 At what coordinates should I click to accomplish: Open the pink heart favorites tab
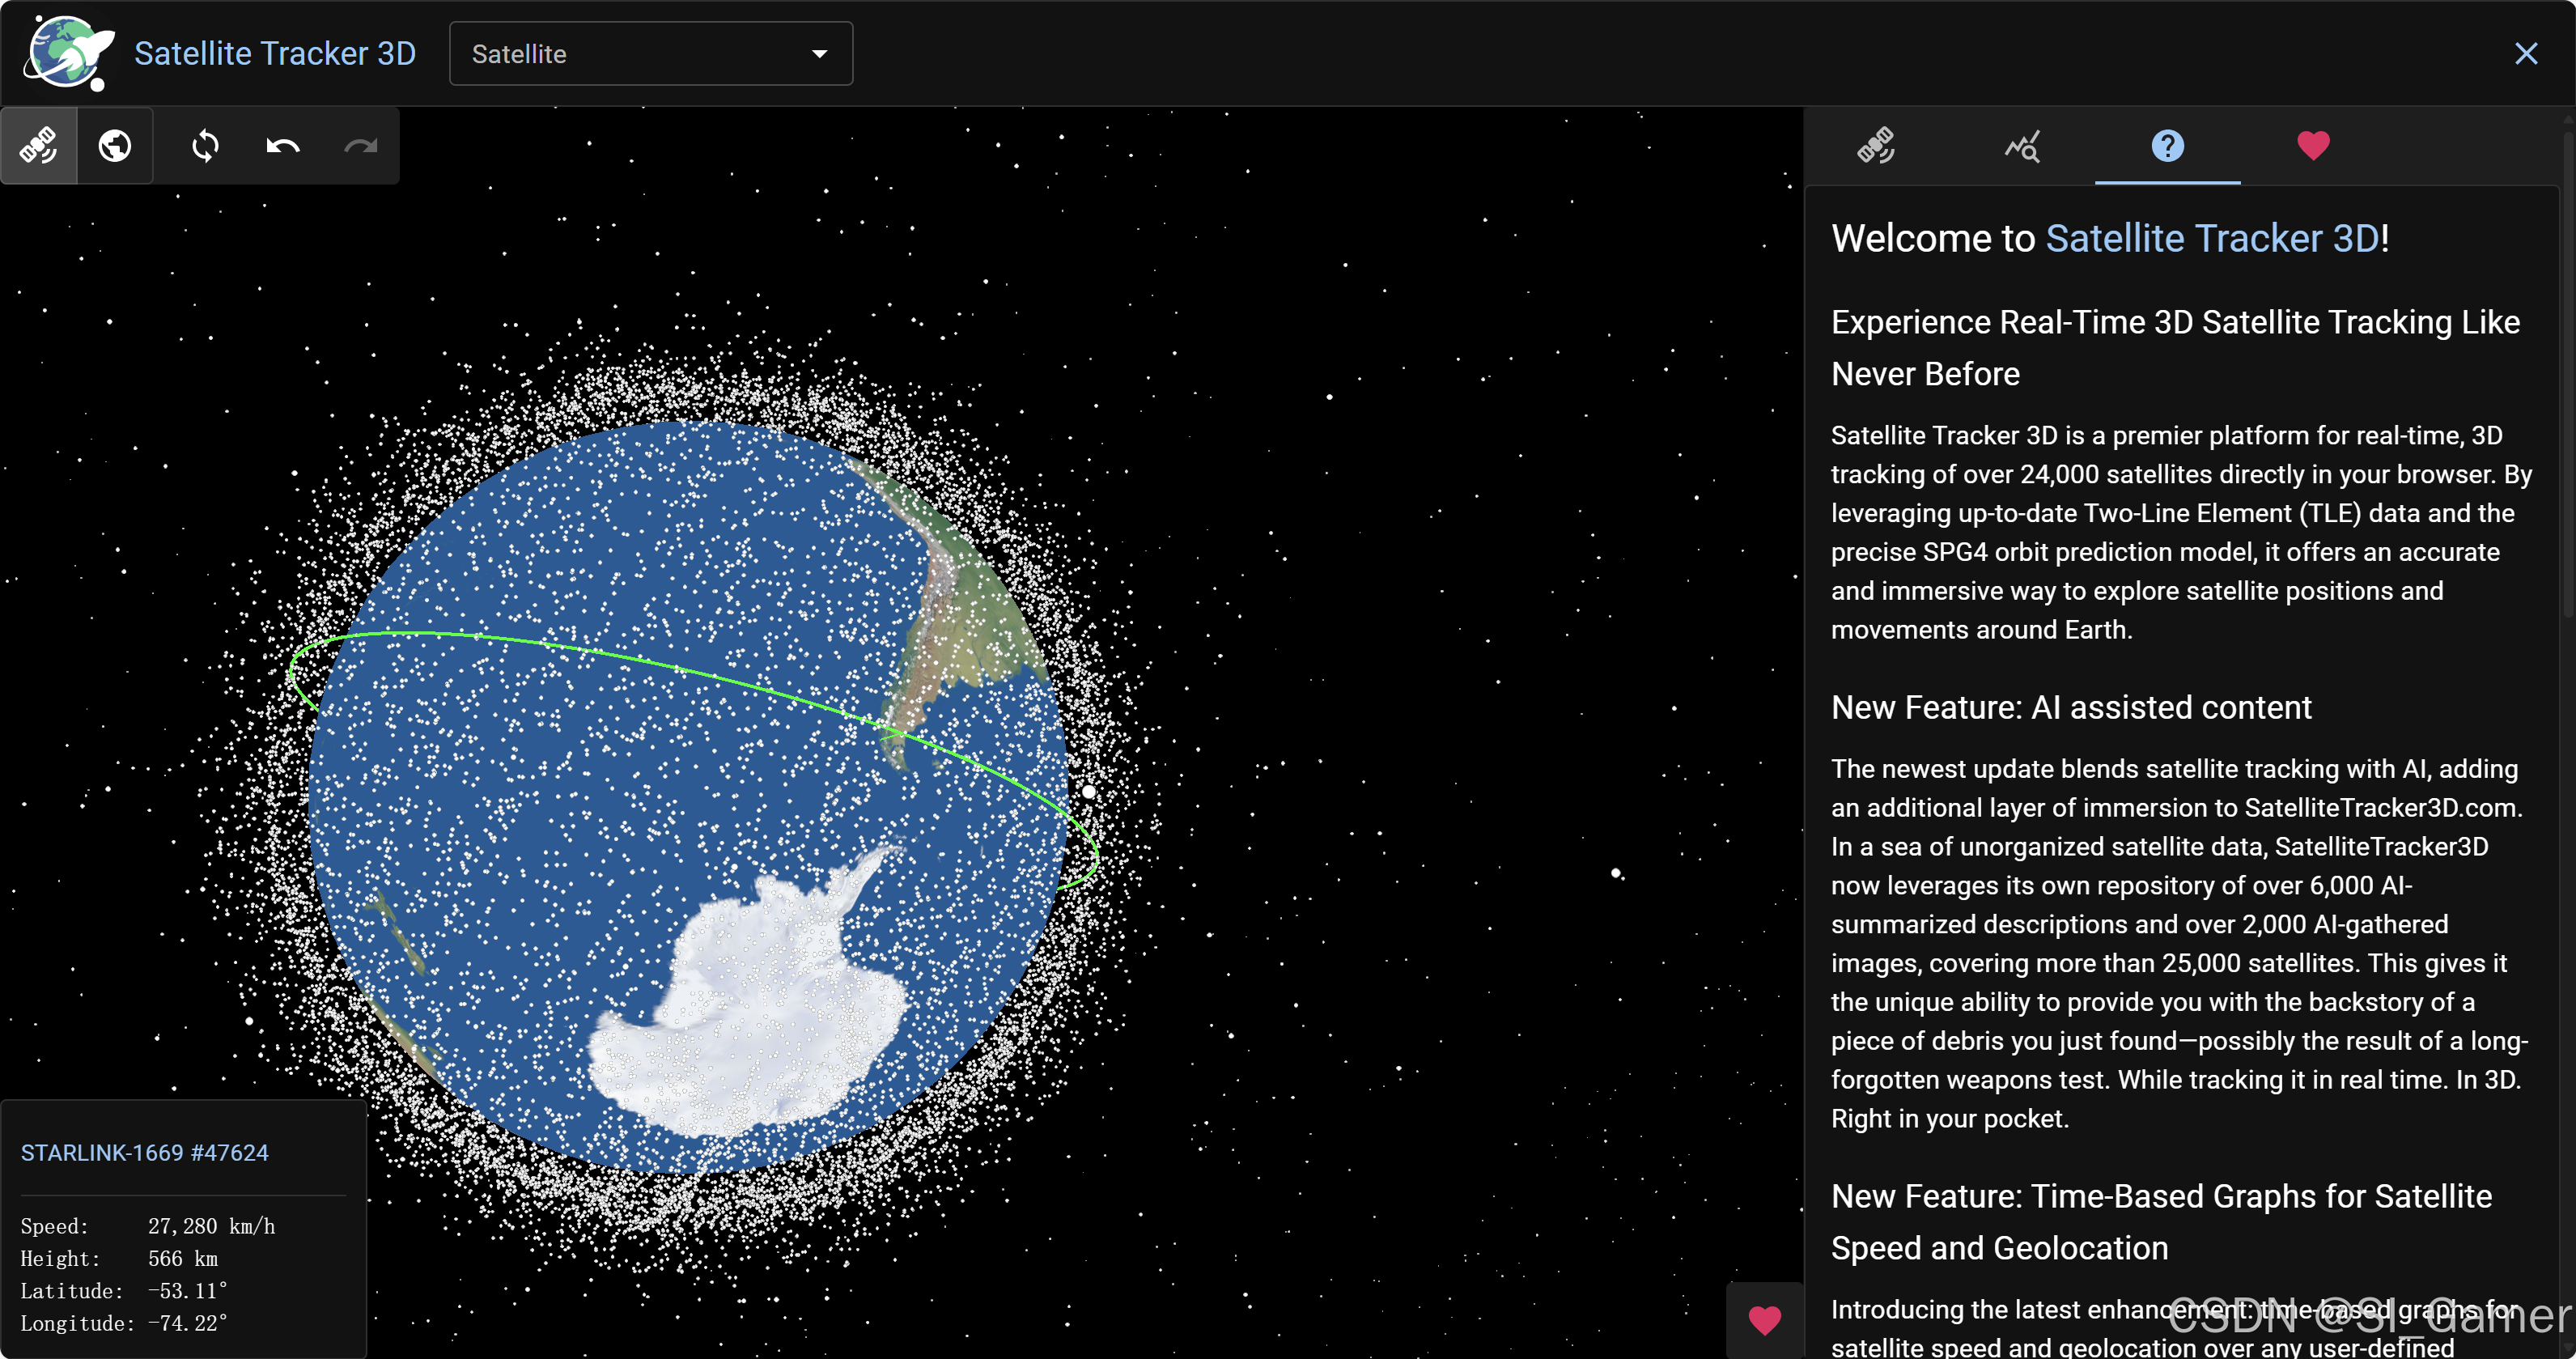[x=2313, y=146]
